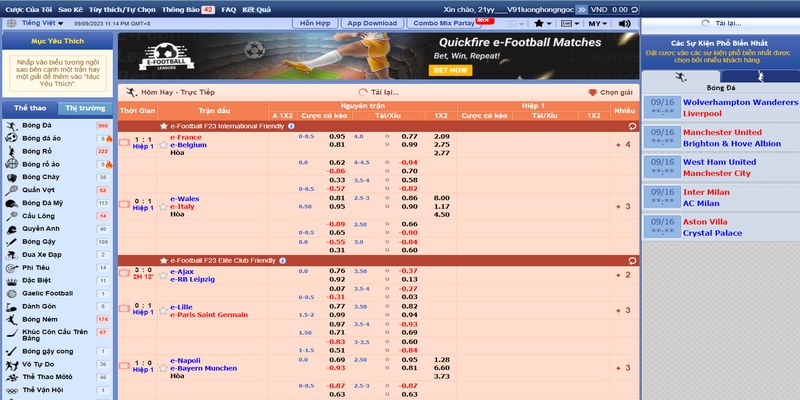Toggle favorite star for e-Lille match
This screenshot has height=400, width=800.
click(x=163, y=311)
